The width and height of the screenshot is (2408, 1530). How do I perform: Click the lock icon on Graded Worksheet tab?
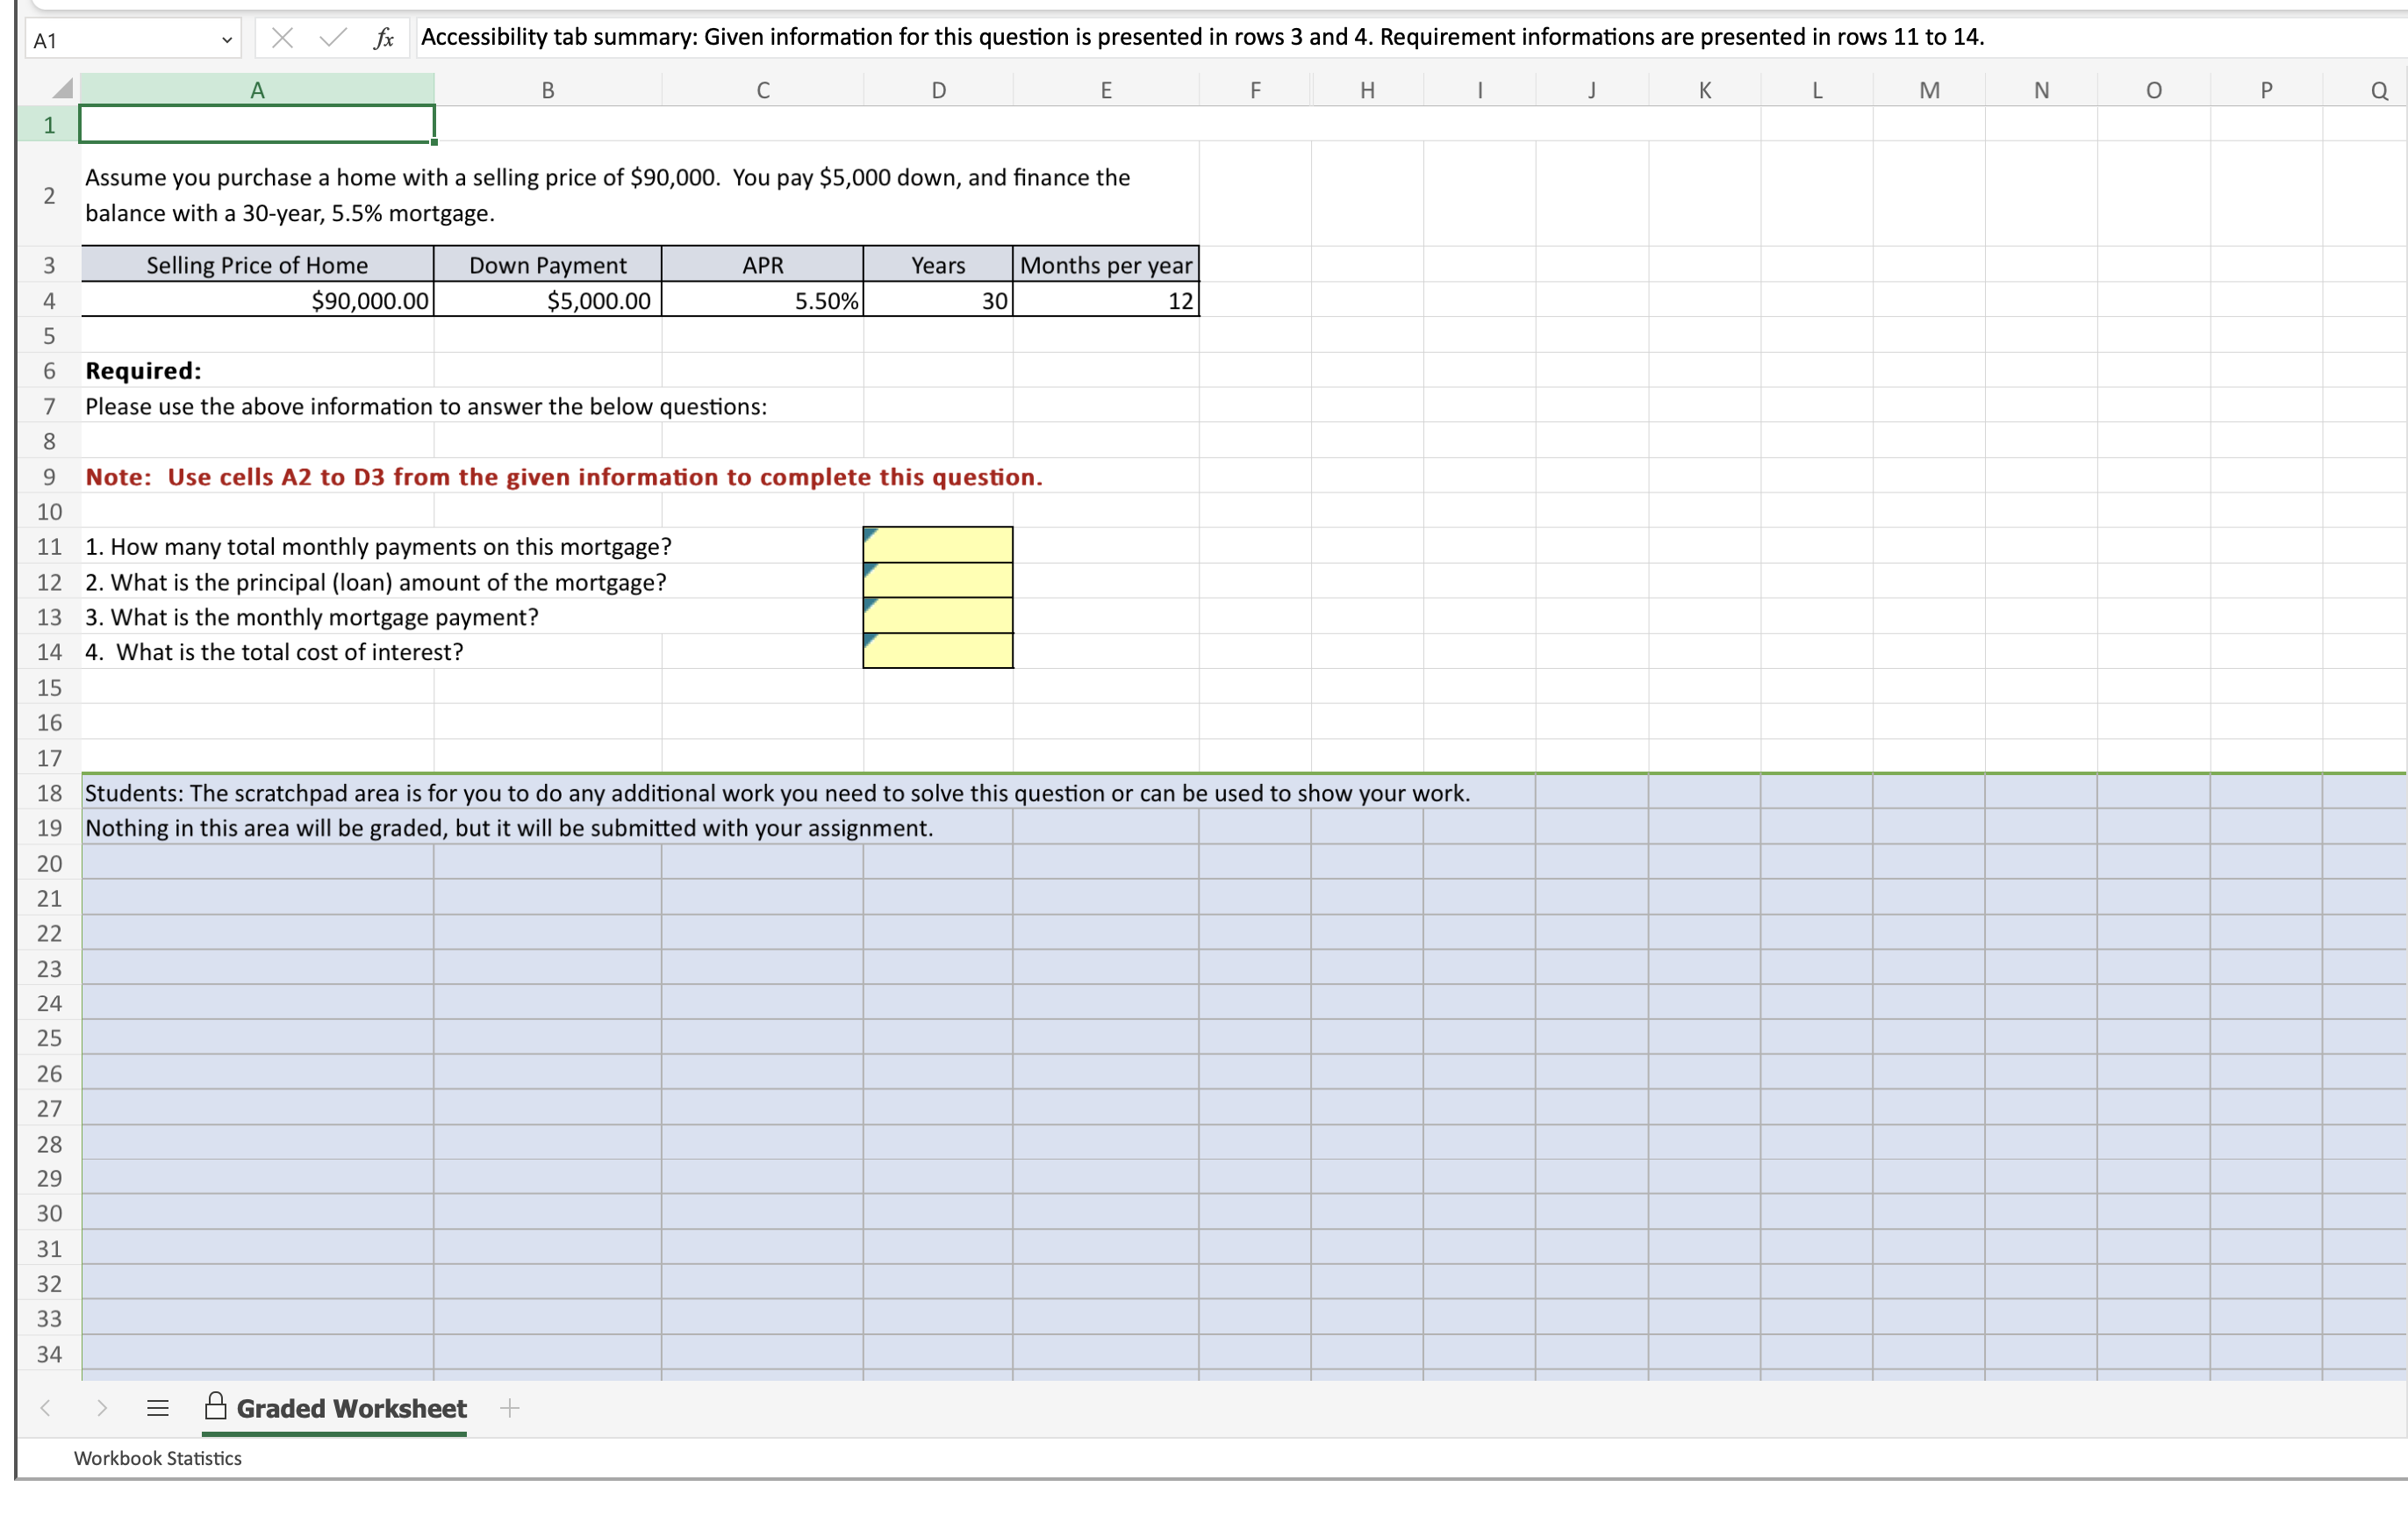coord(214,1407)
